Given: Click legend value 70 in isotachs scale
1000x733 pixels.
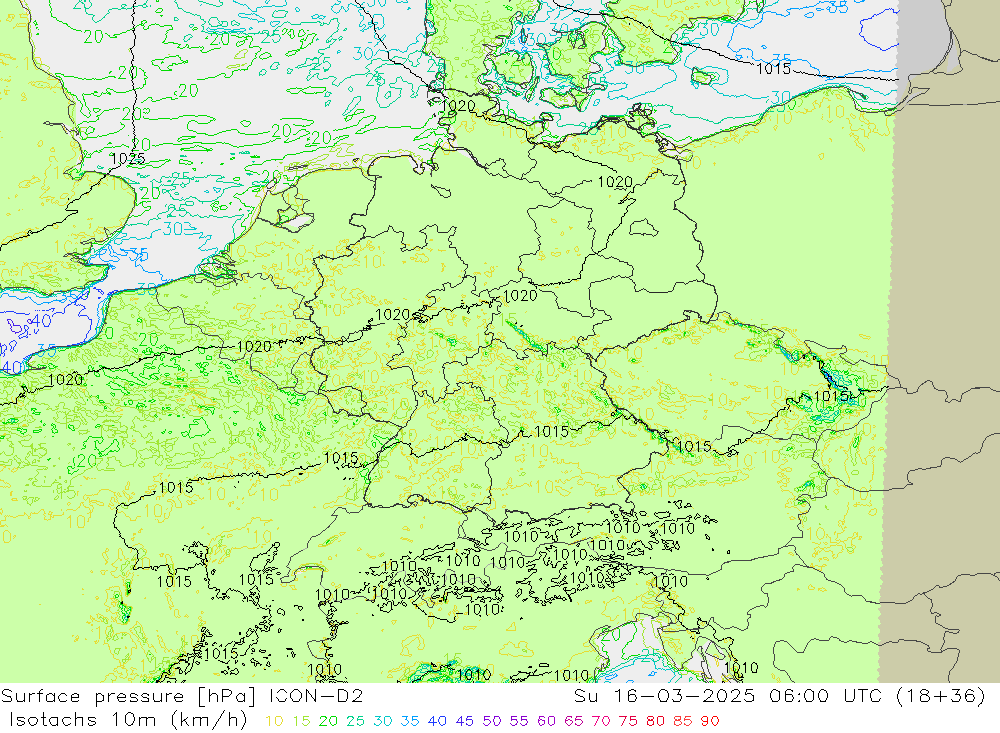Looking at the screenshot, I should [x=601, y=721].
